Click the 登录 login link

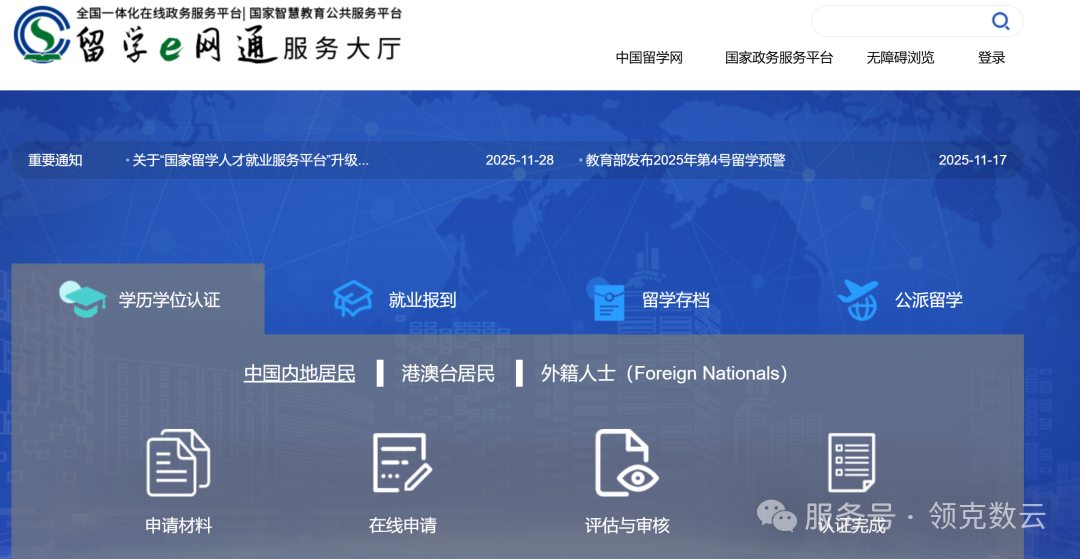pyautogui.click(x=991, y=58)
